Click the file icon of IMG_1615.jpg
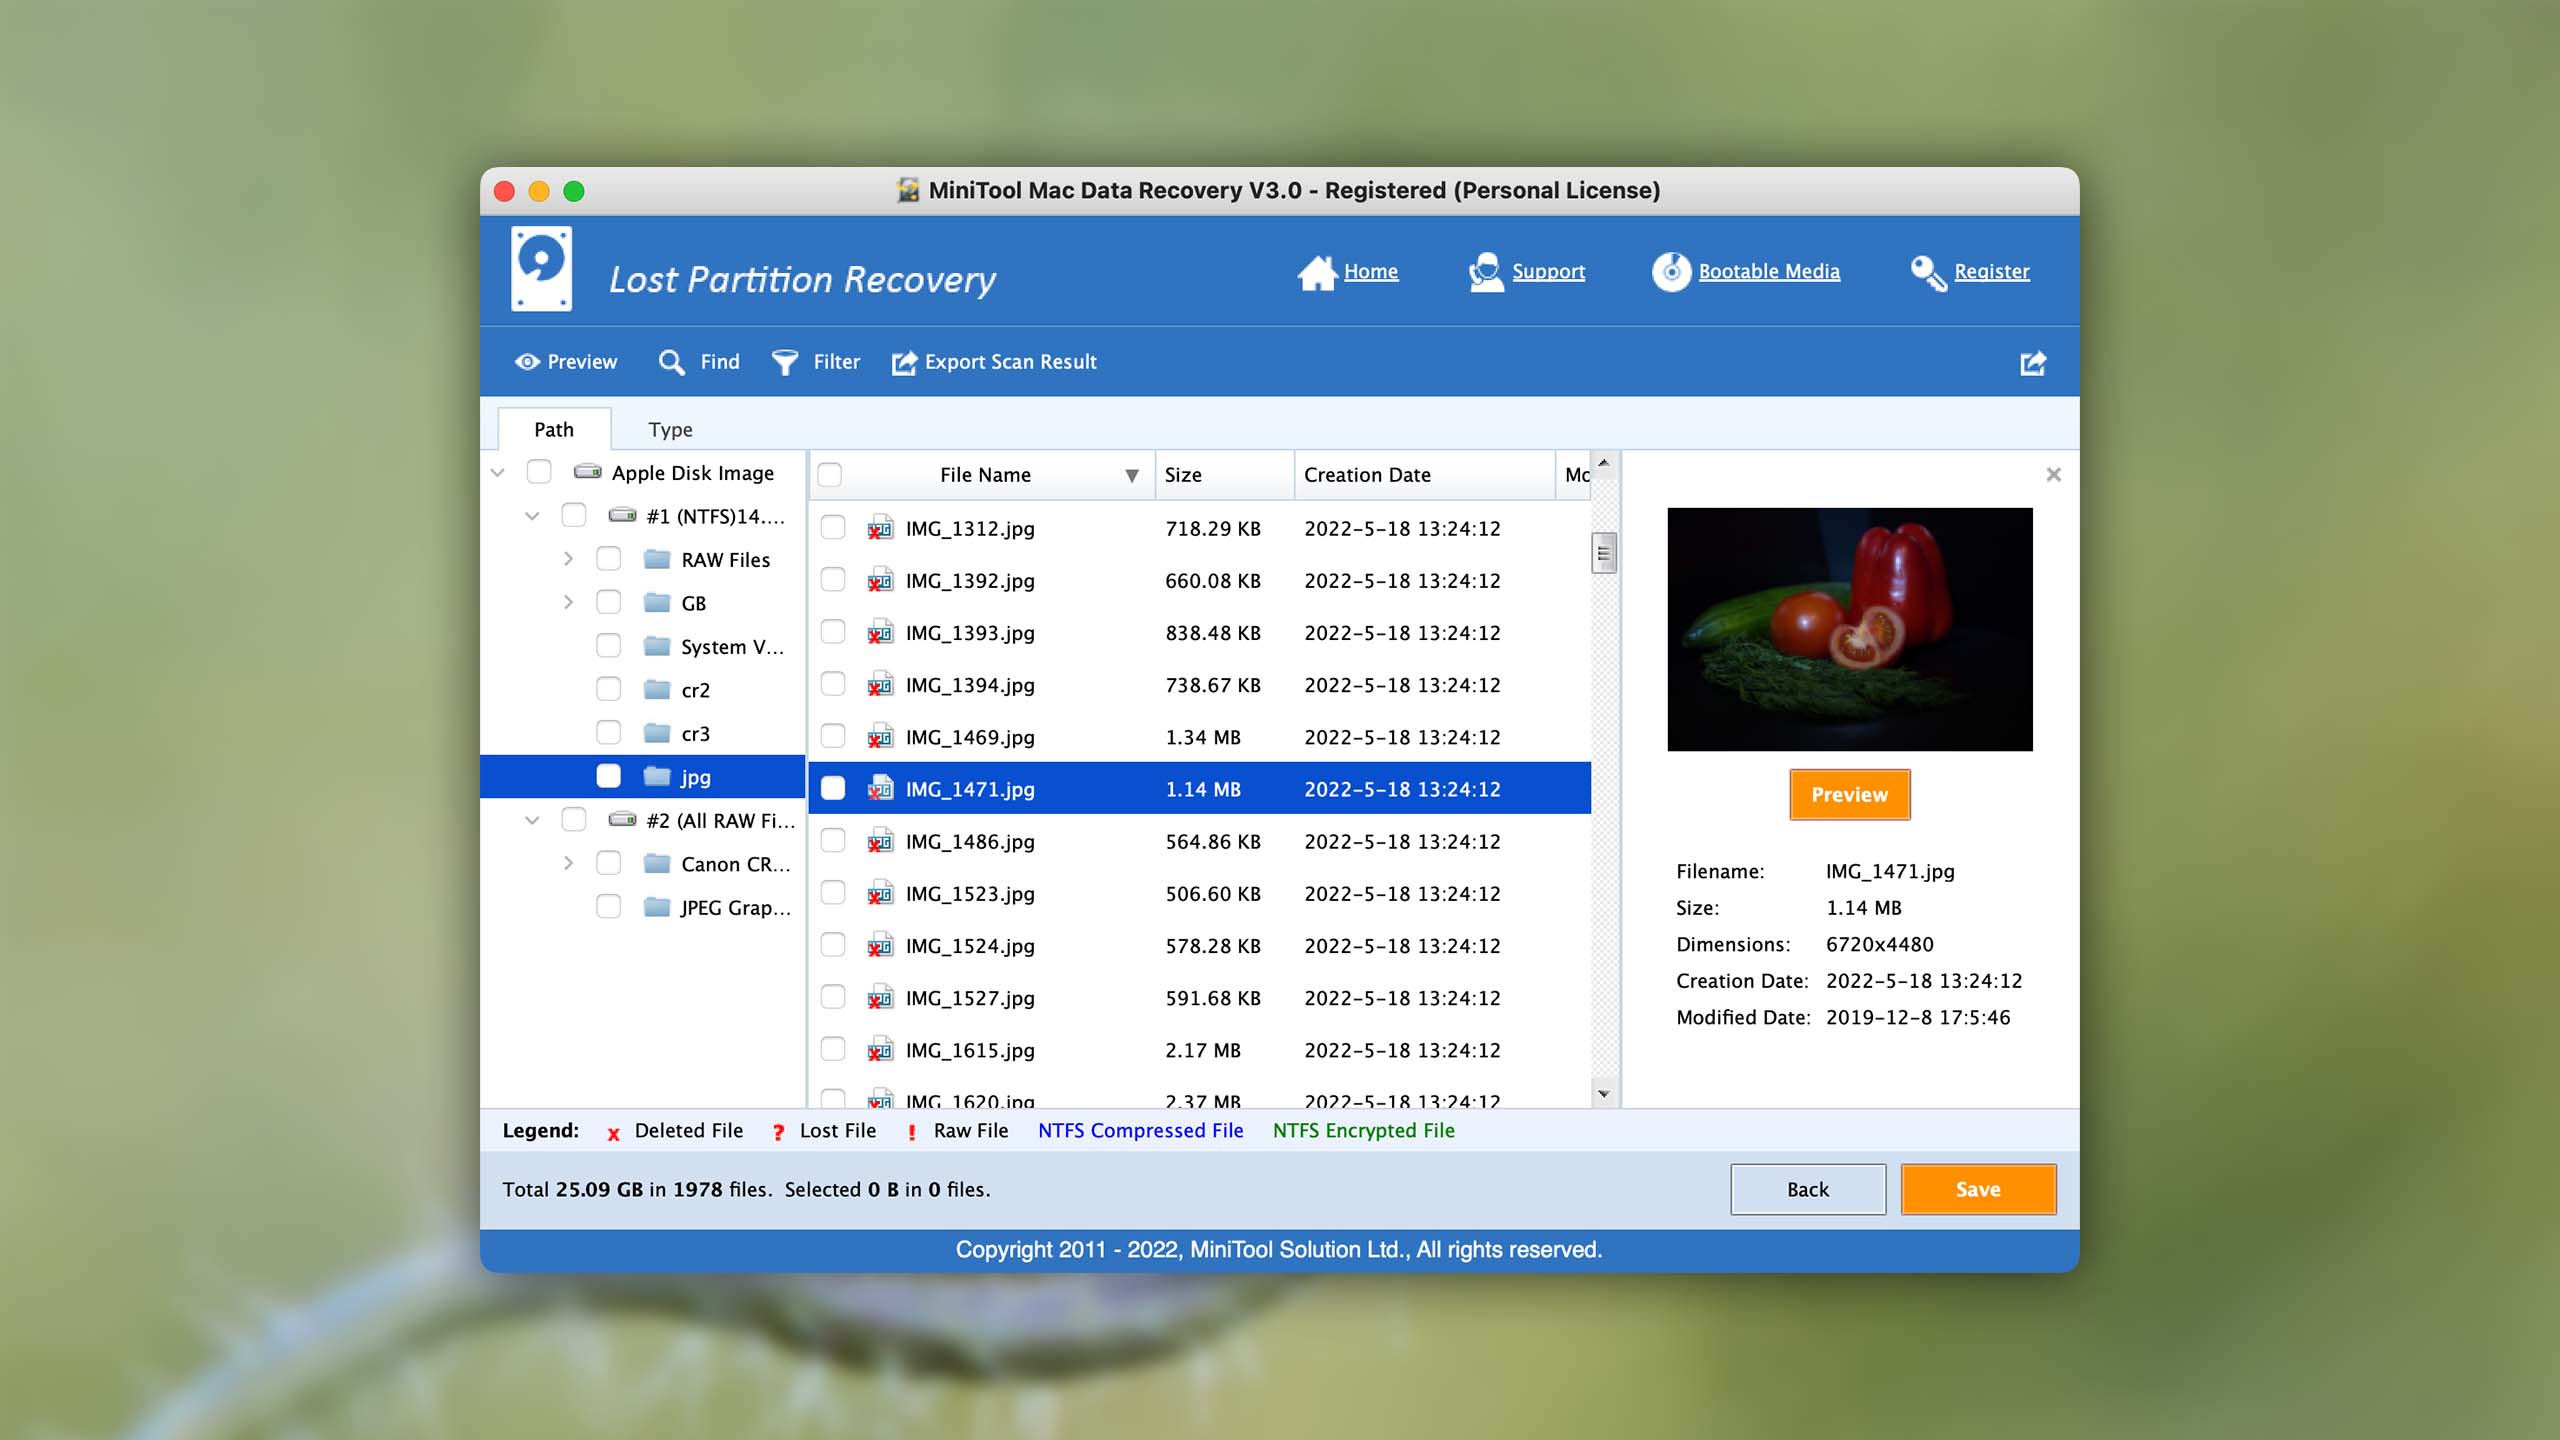The width and height of the screenshot is (2560, 1440). pos(879,1050)
